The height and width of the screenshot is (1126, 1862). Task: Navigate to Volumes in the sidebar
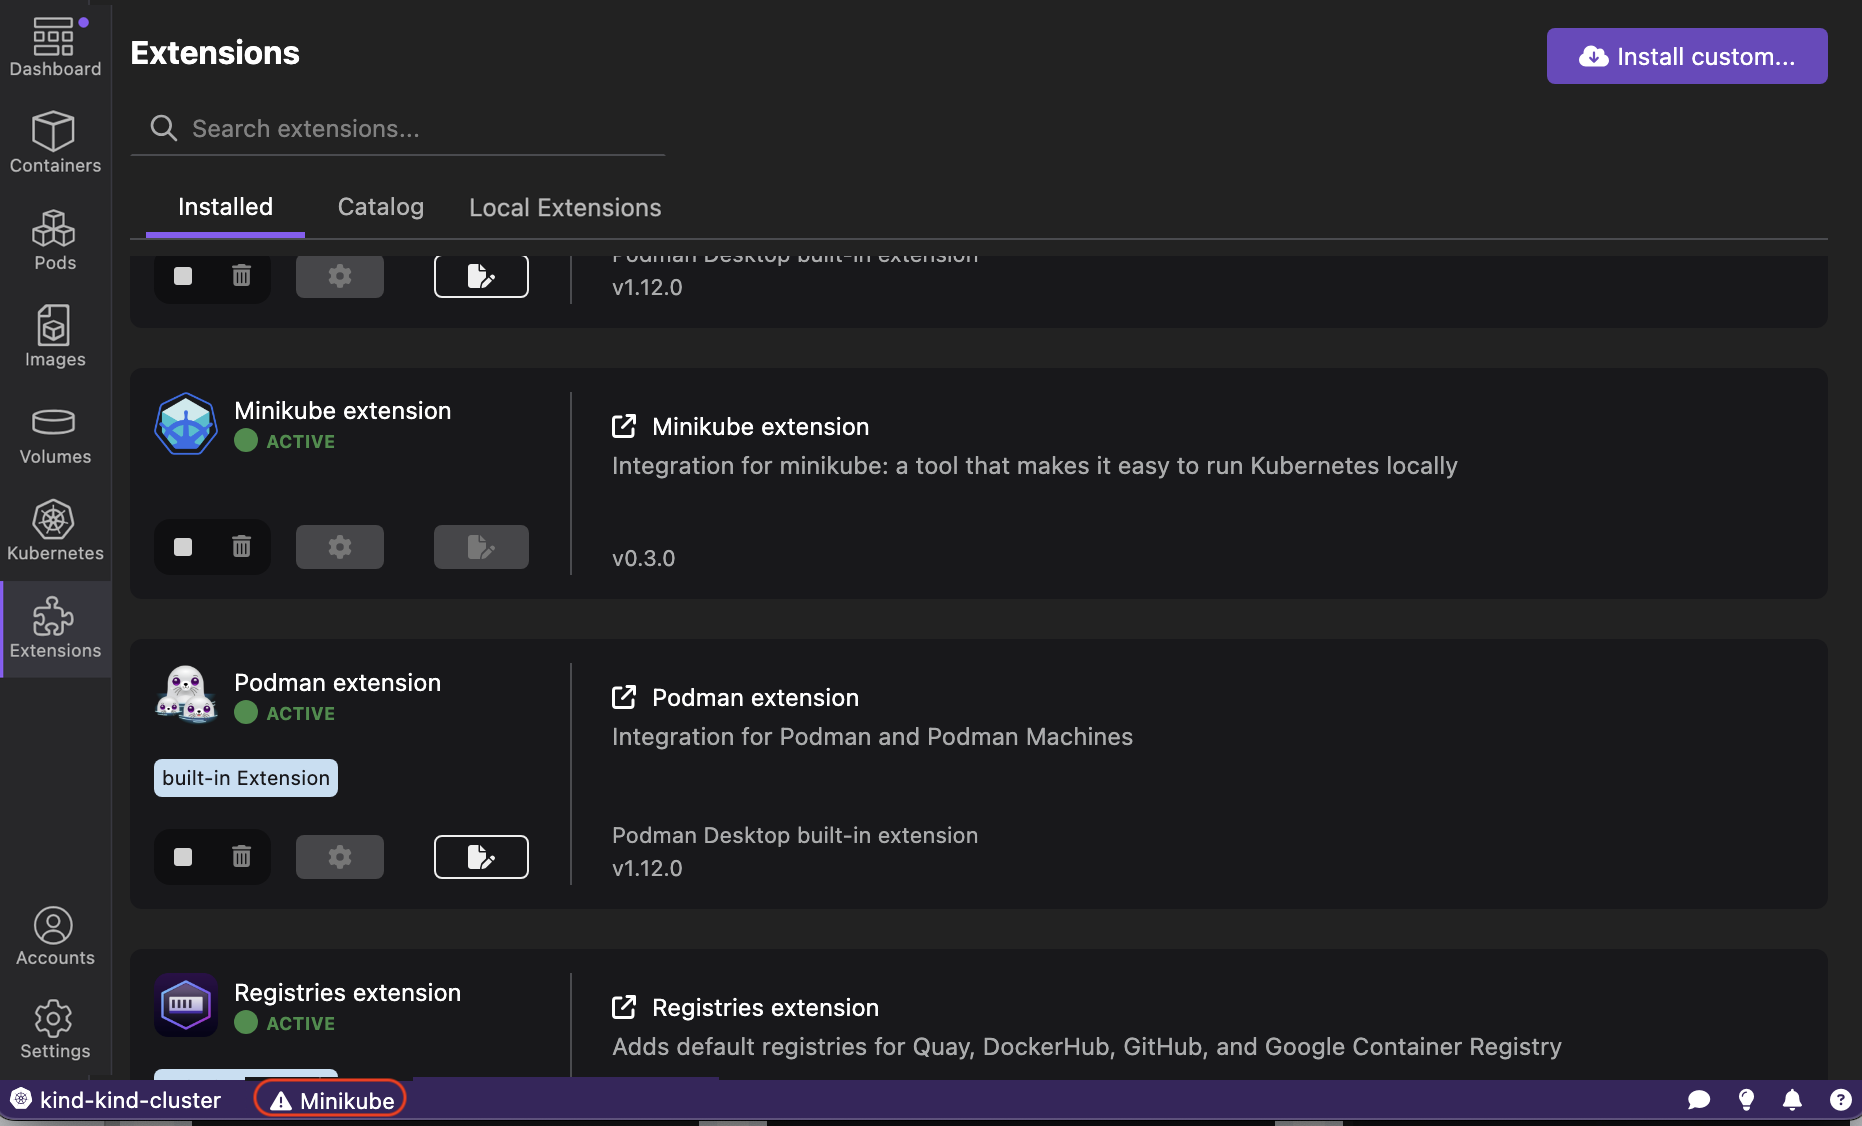coord(55,434)
